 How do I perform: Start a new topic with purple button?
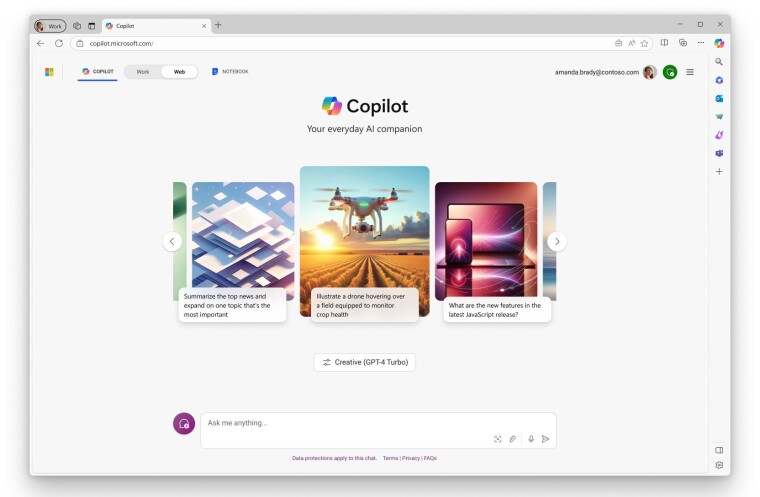184,423
